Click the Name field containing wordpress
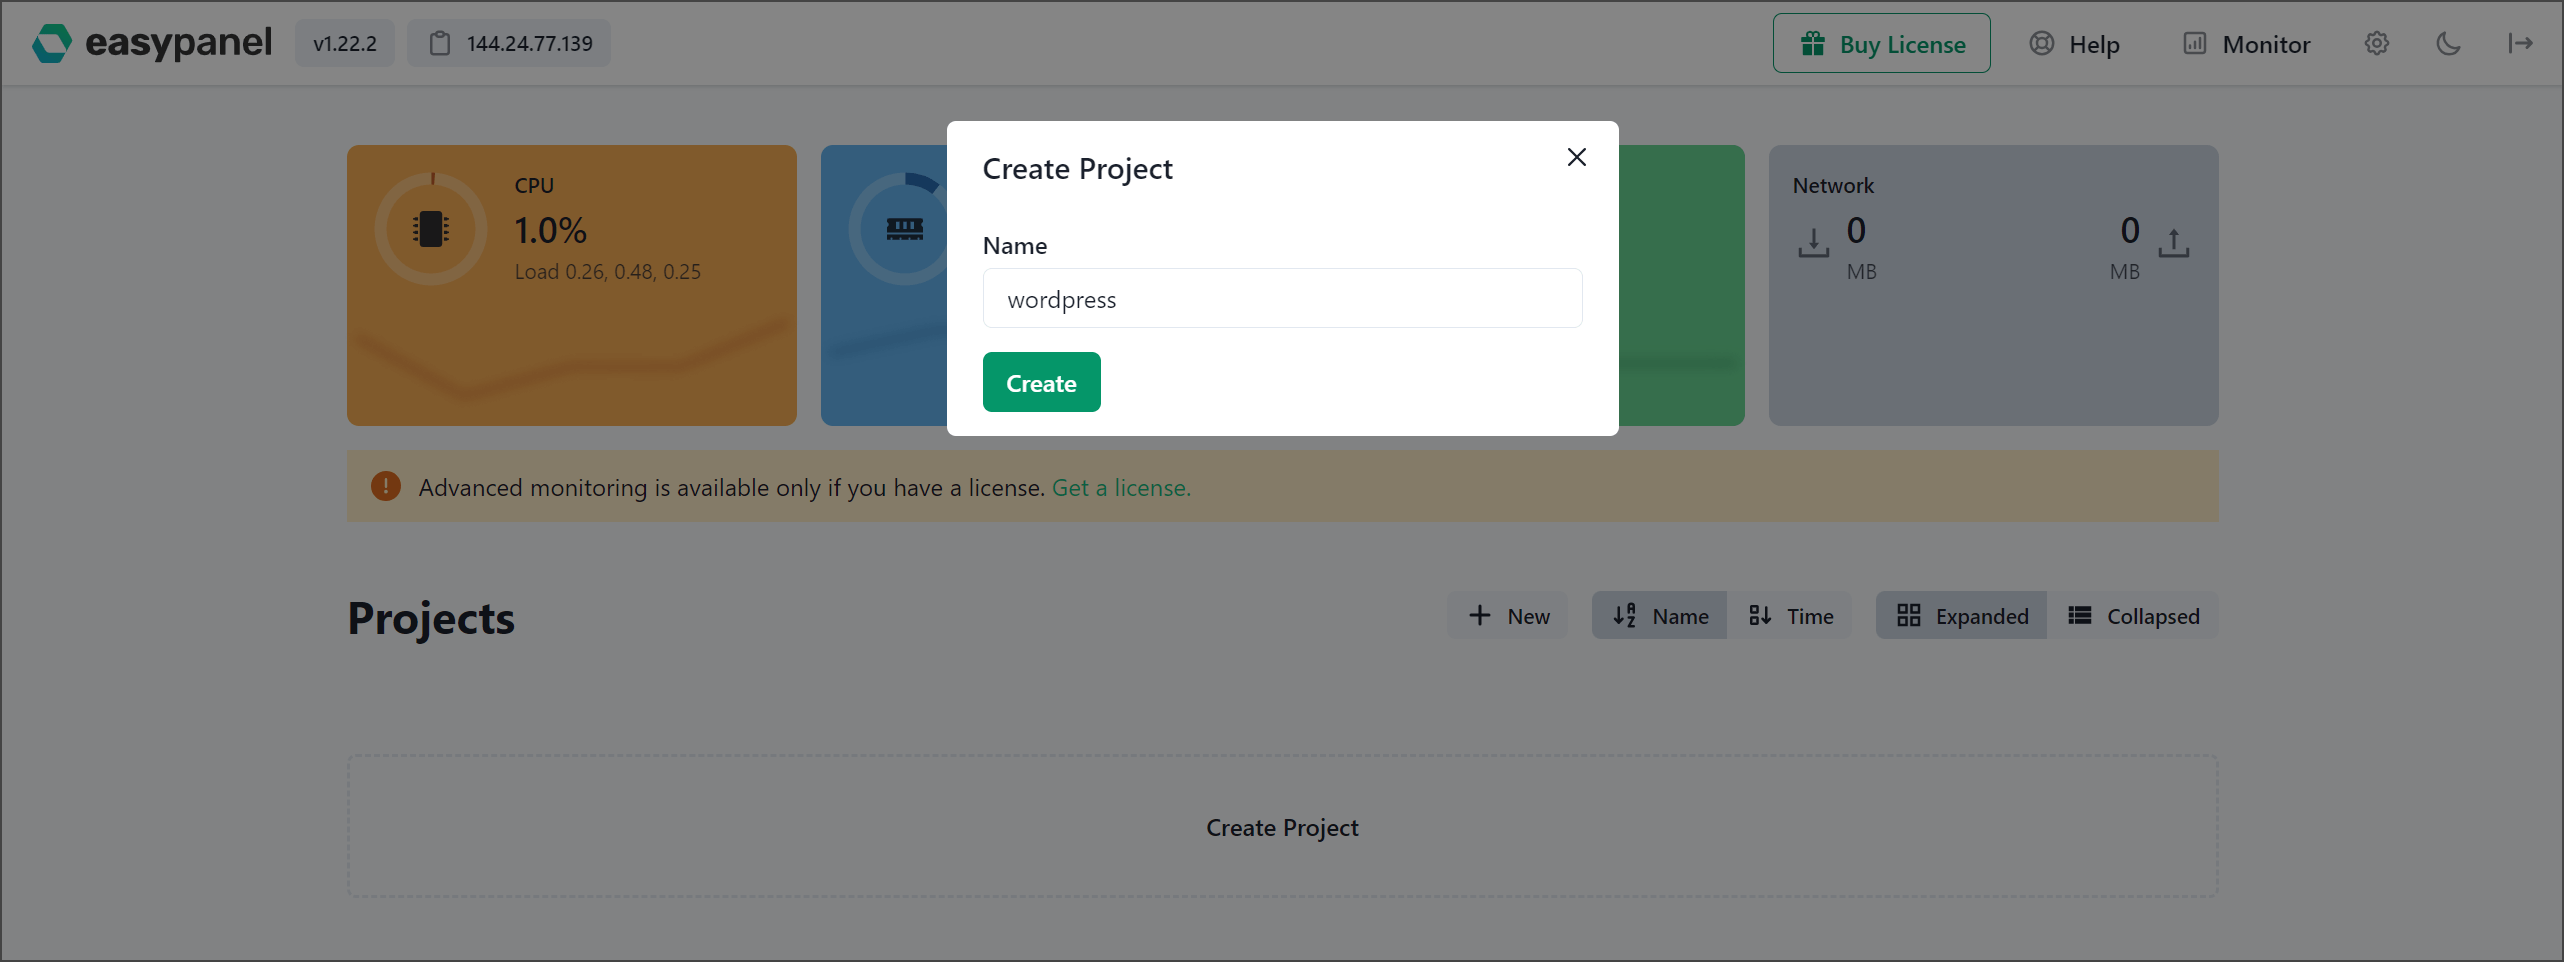The width and height of the screenshot is (2564, 962). 1282,298
